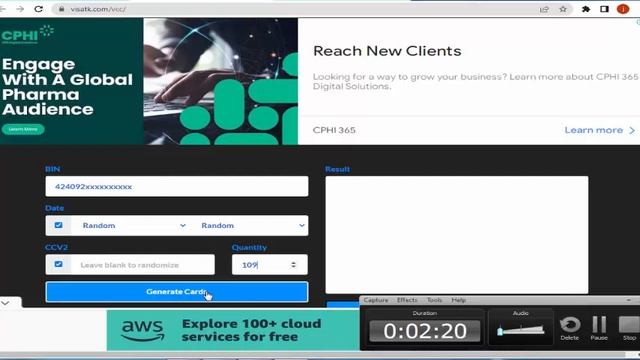Bookmark this page with the star icon

563,9
